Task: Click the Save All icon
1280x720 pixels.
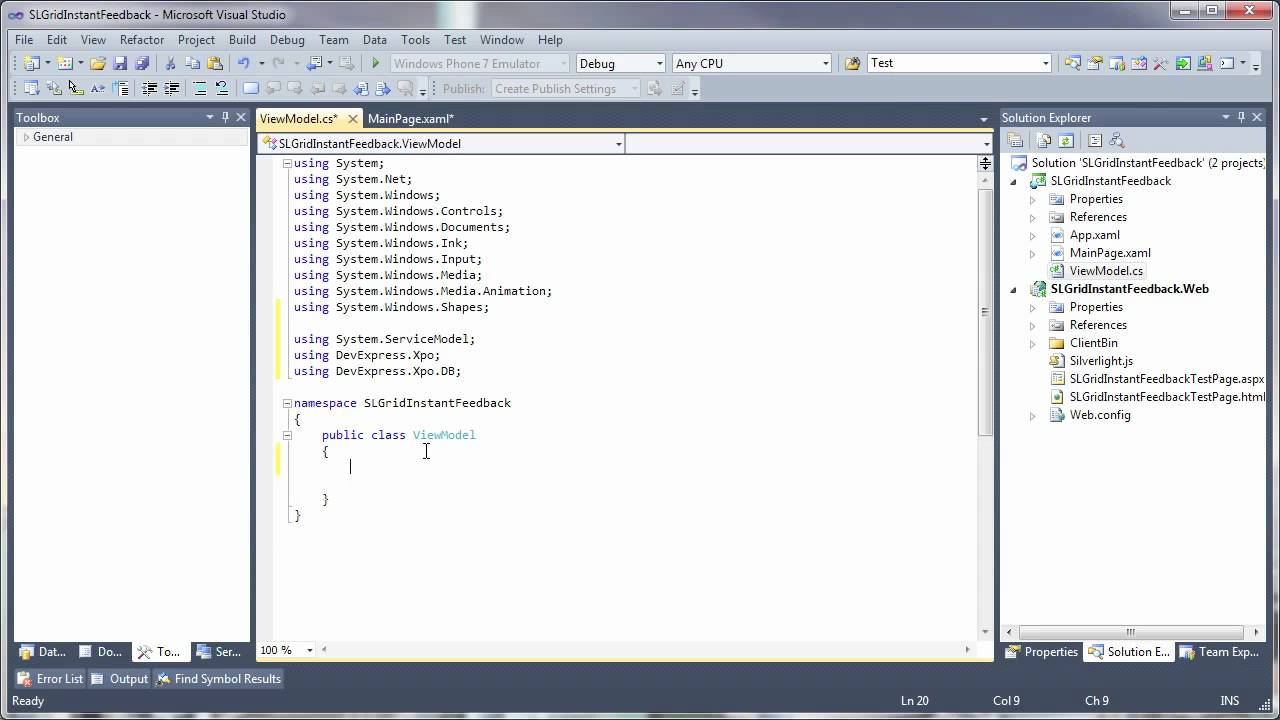Action: point(142,63)
